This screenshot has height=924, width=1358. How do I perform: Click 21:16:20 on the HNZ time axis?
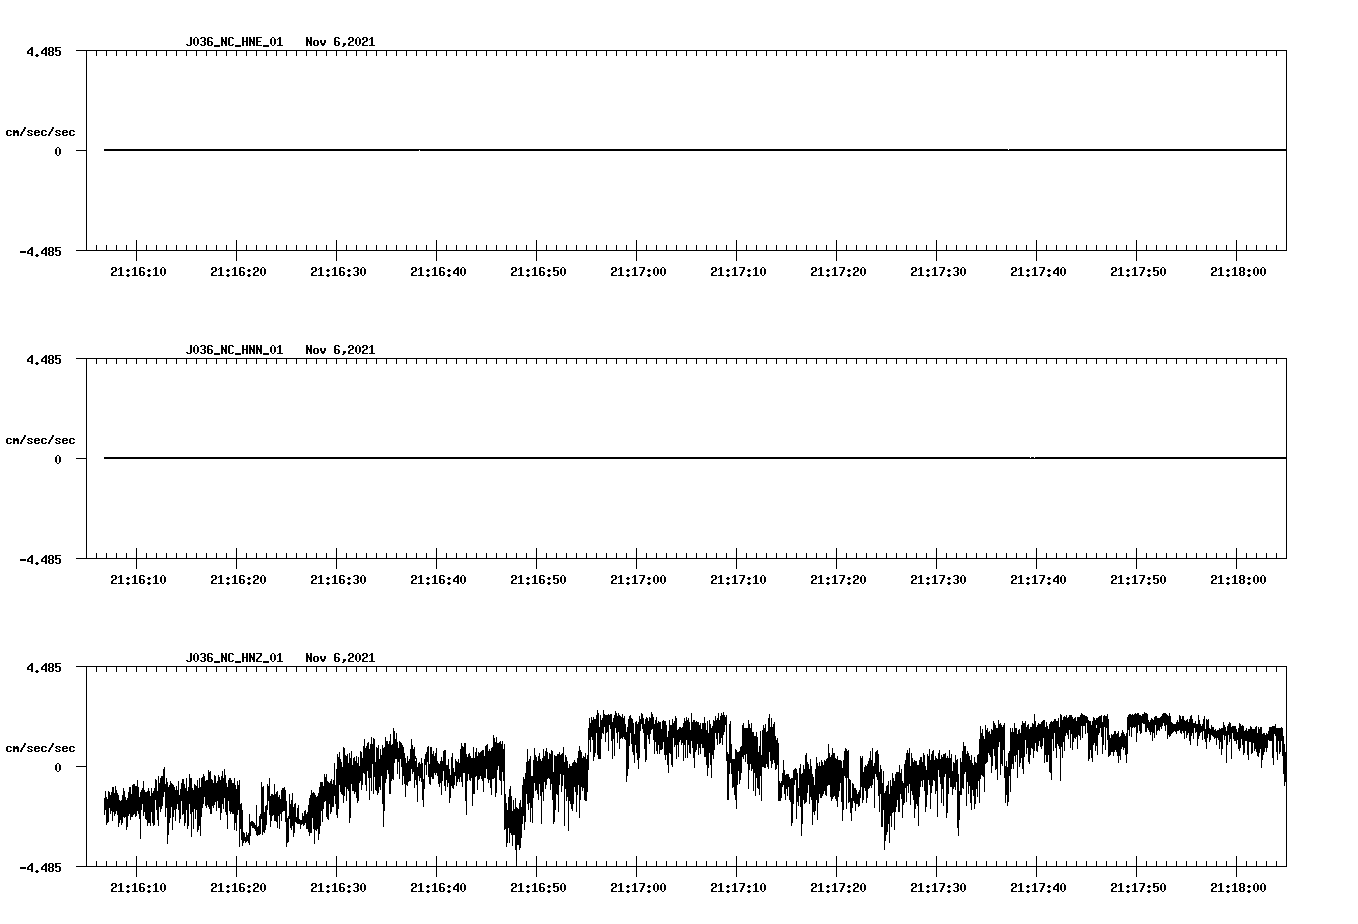tap(238, 888)
